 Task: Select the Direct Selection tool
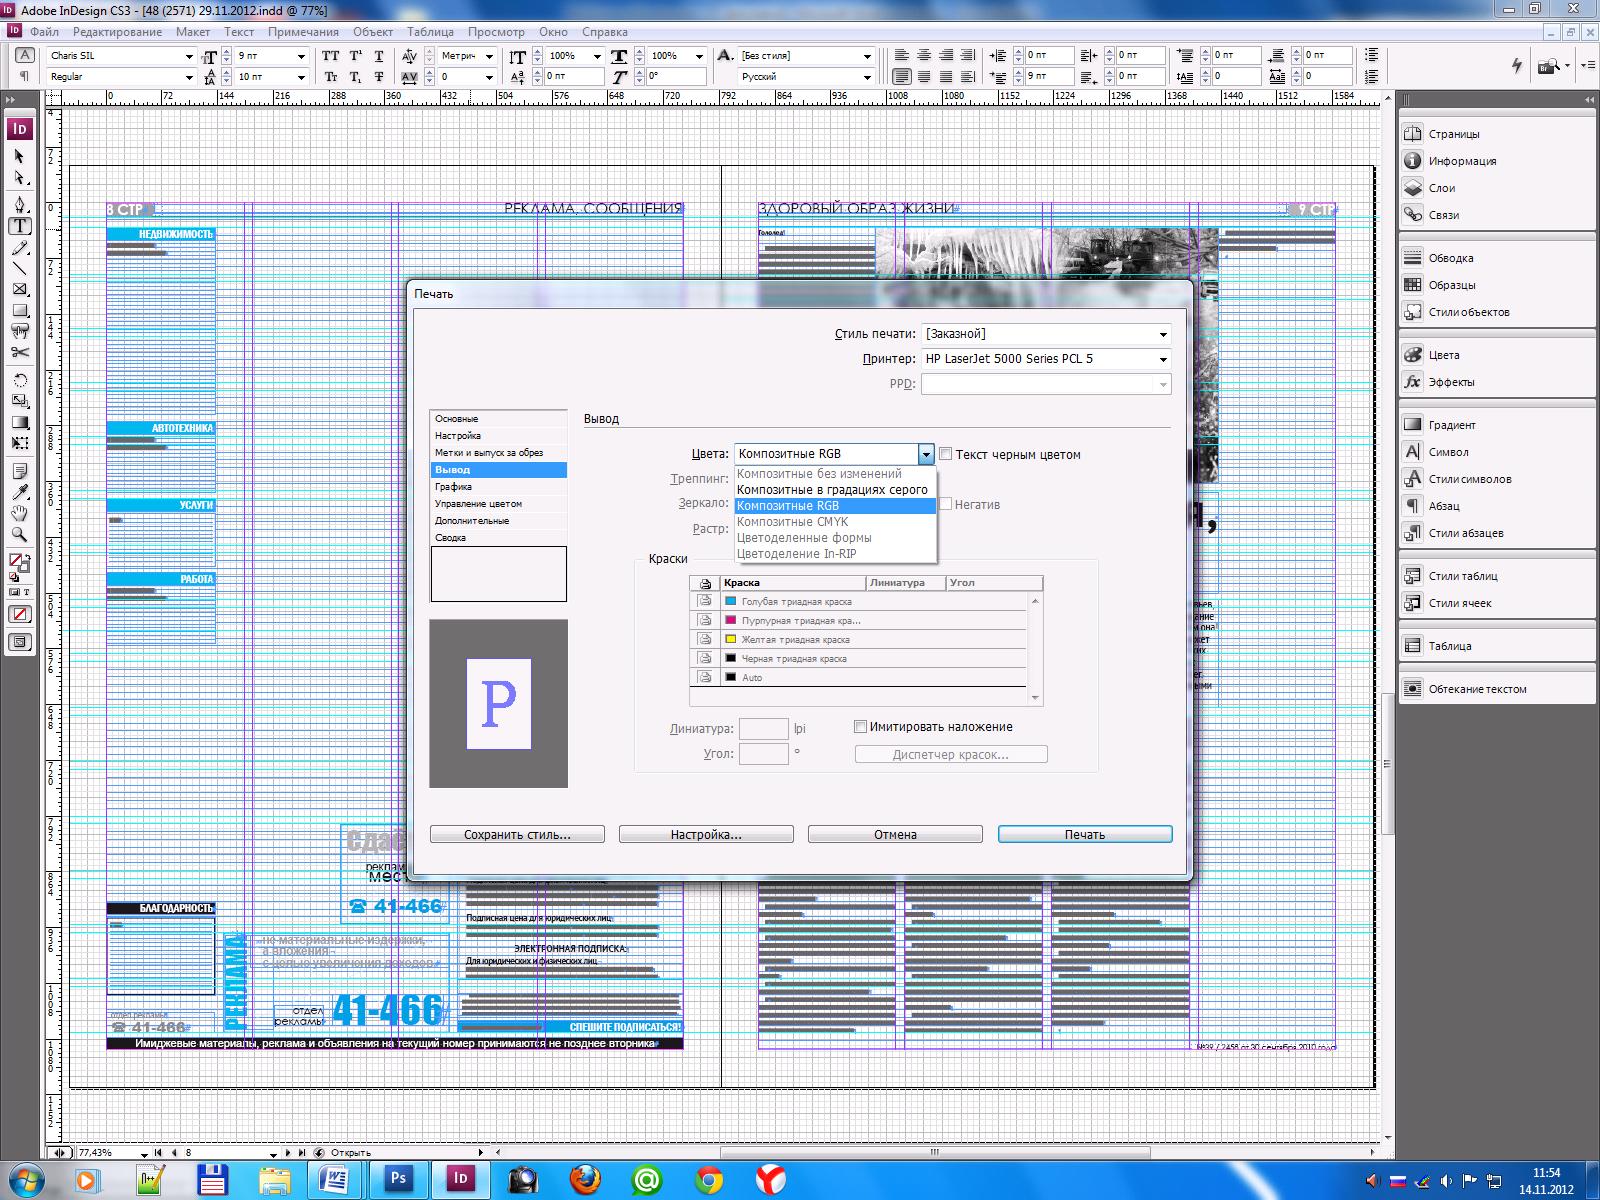coord(19,178)
